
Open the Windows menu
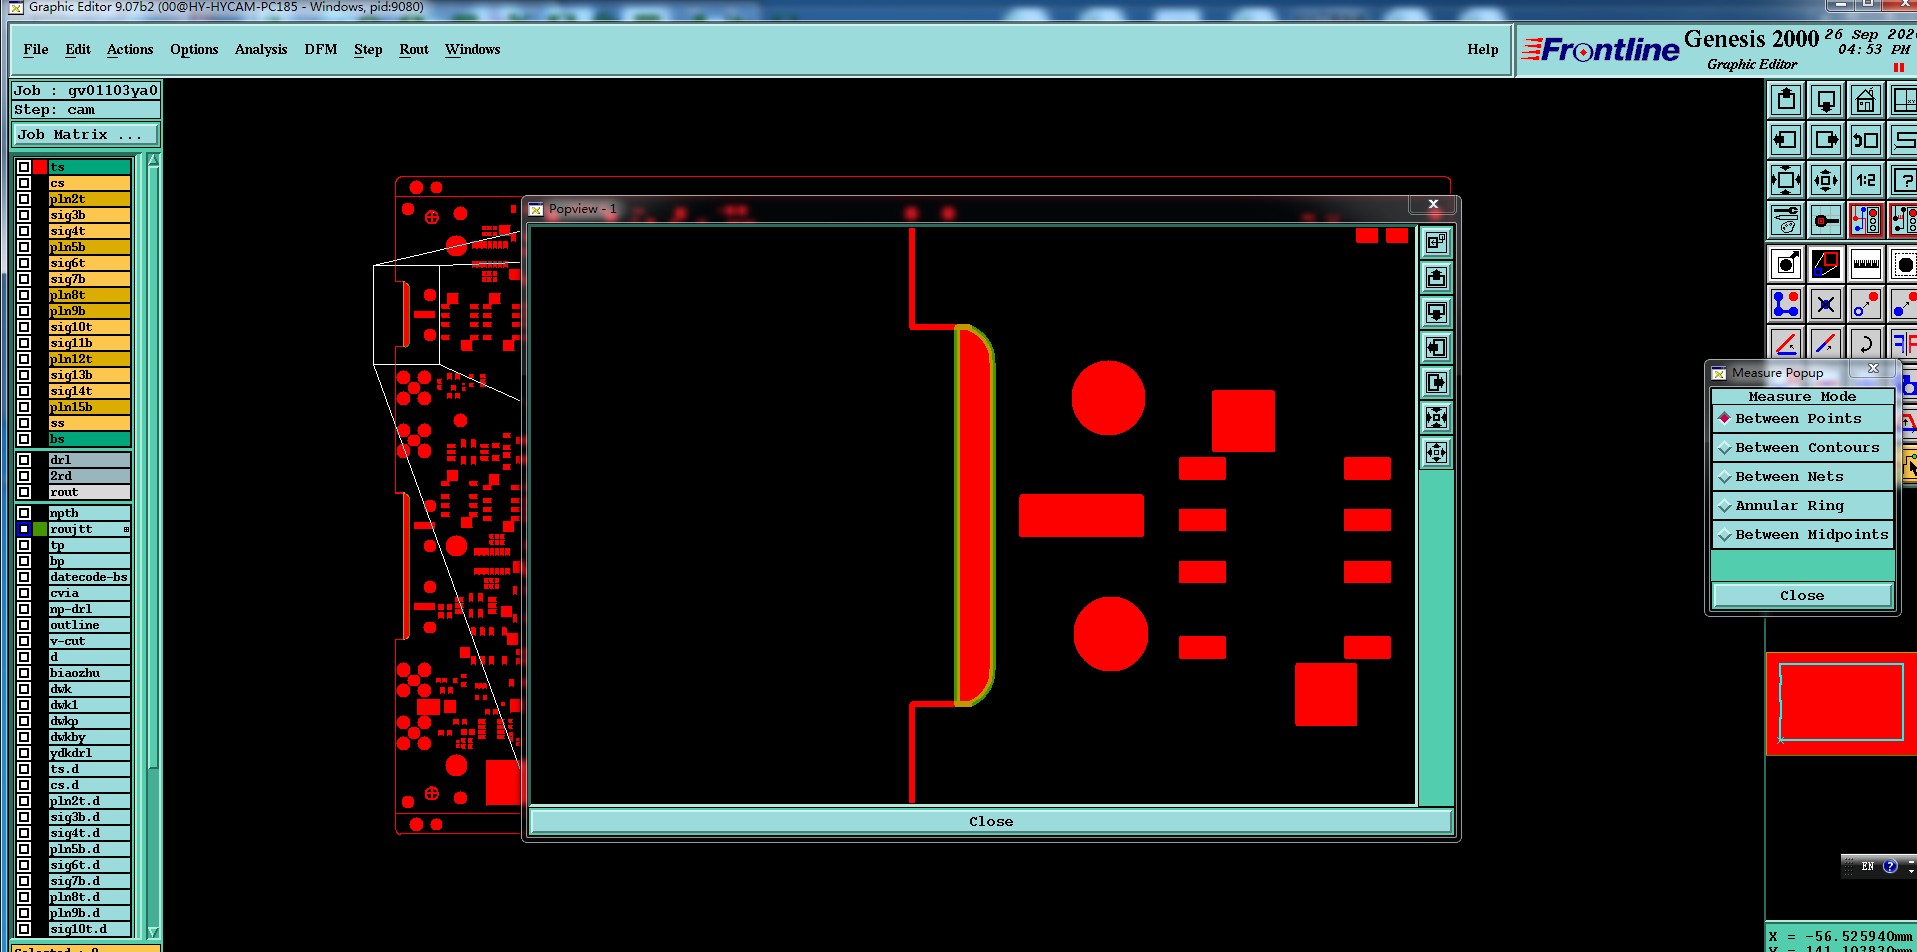473,49
